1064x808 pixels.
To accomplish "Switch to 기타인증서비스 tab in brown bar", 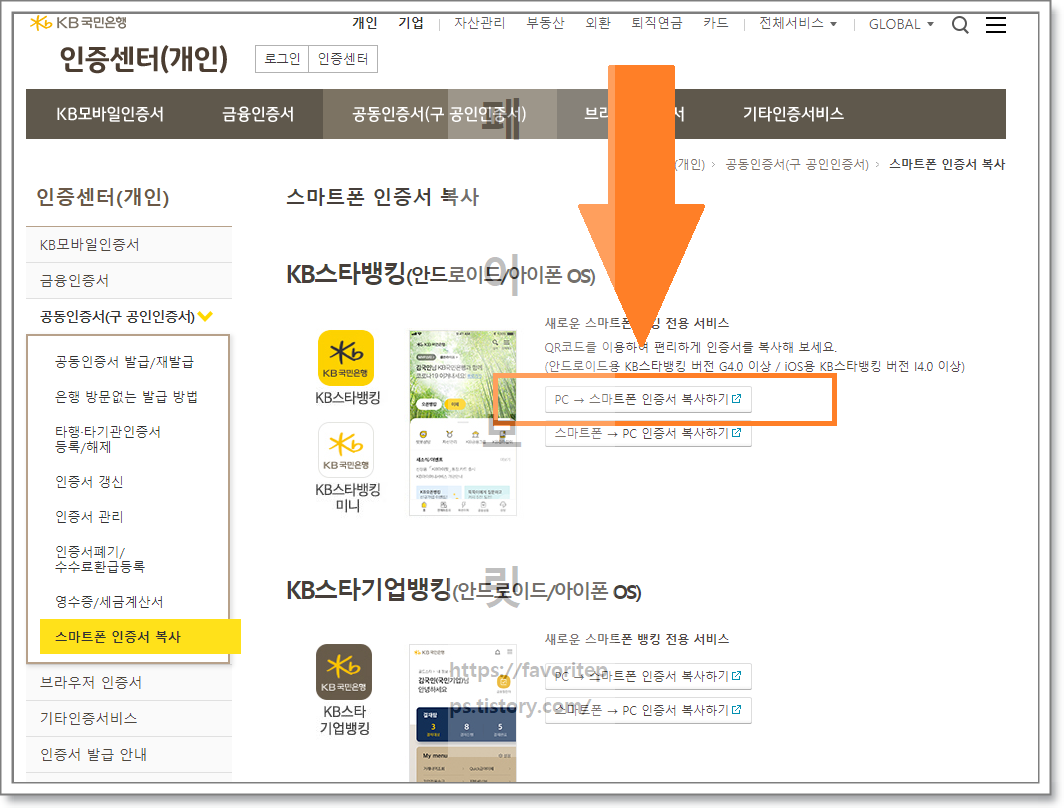I will pos(793,114).
